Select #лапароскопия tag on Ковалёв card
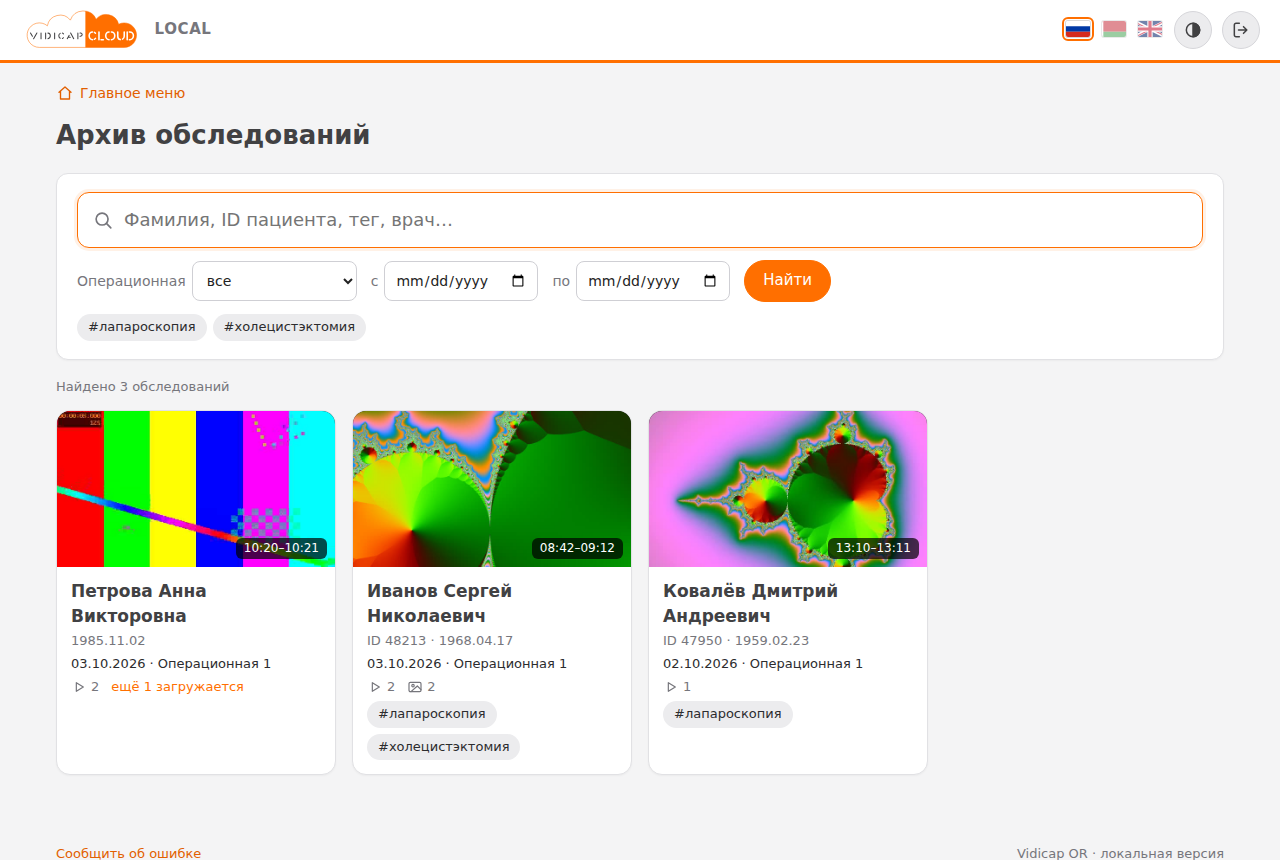The width and height of the screenshot is (1280, 860). [728, 714]
